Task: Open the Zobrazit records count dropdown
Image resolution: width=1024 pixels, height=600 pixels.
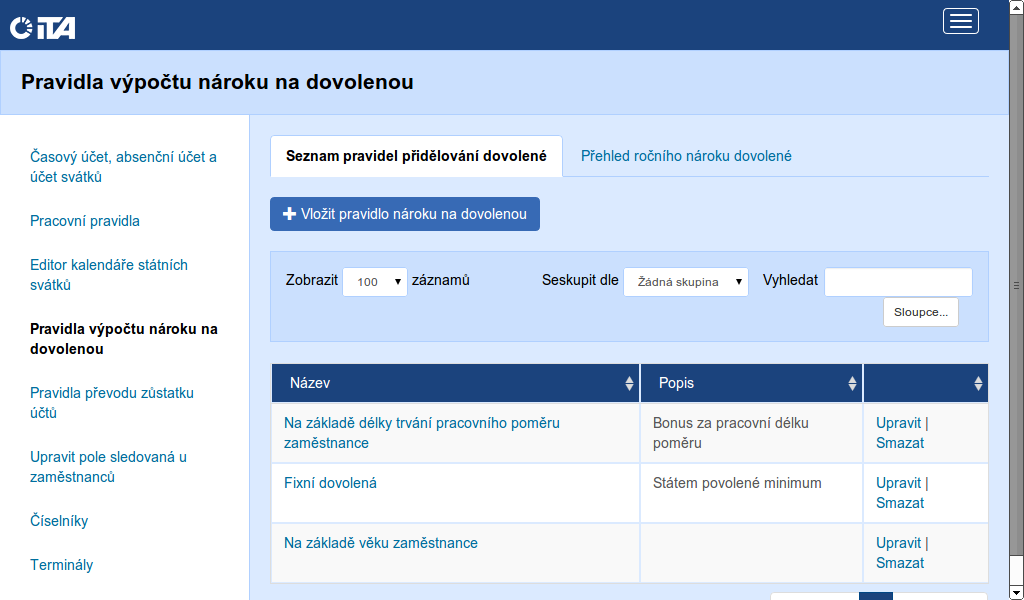Action: [x=375, y=282]
